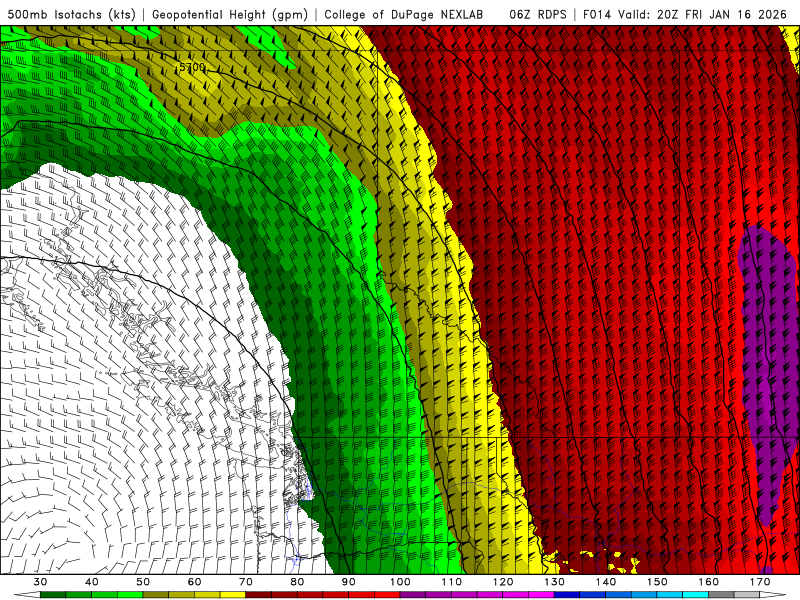800x600 pixels.
Task: Click the color bar label "60"
Action: [x=194, y=582]
